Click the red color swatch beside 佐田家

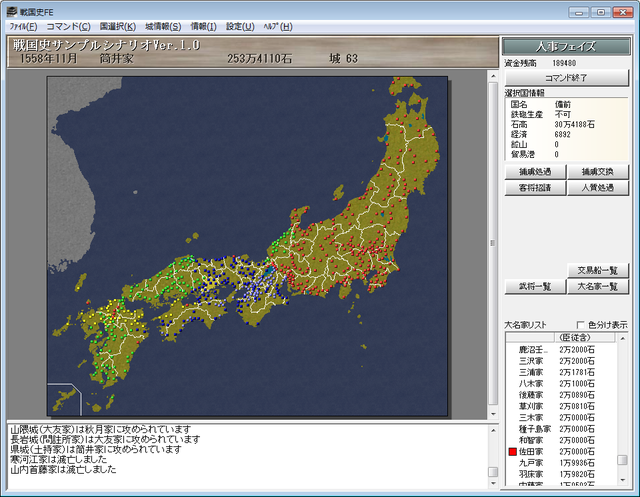(513, 452)
